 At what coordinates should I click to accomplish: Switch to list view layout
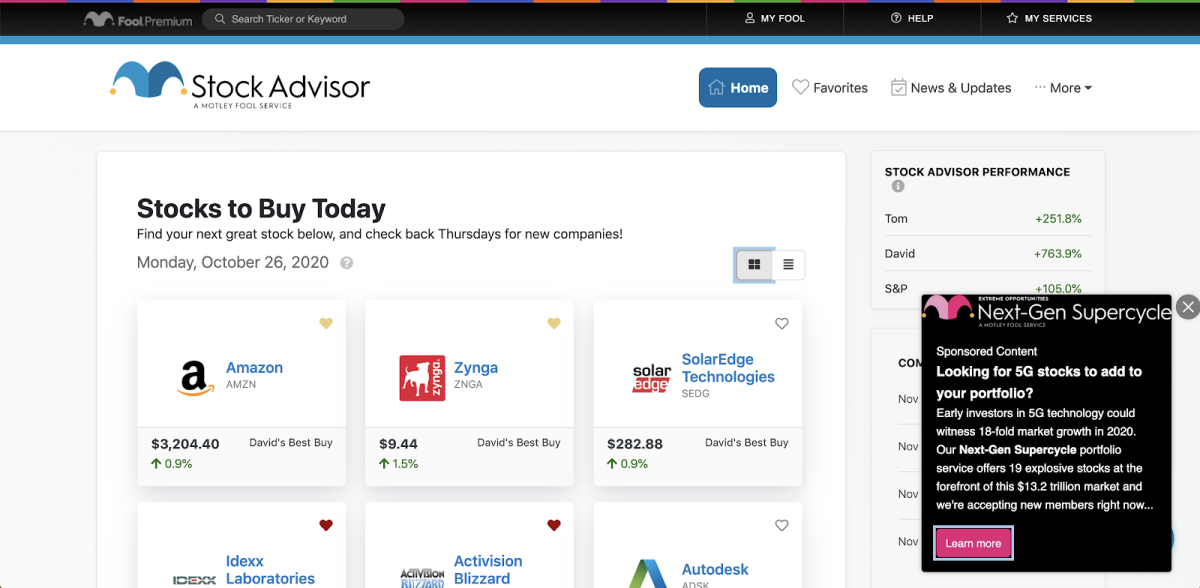click(788, 265)
